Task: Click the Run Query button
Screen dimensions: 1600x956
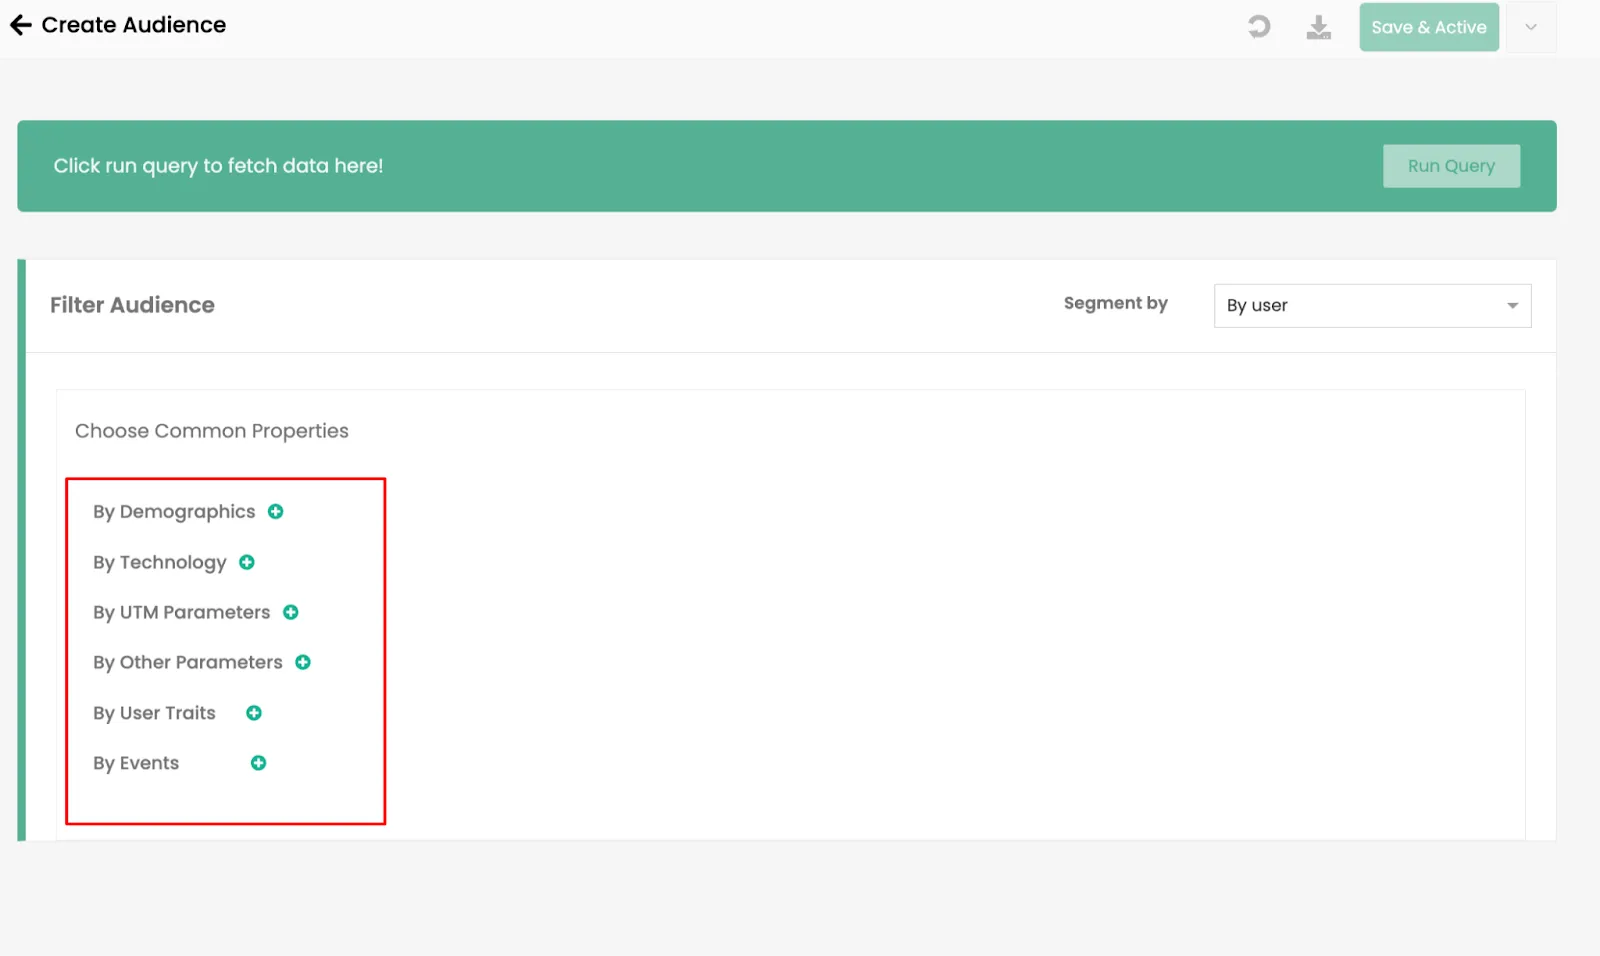Action: (x=1451, y=166)
